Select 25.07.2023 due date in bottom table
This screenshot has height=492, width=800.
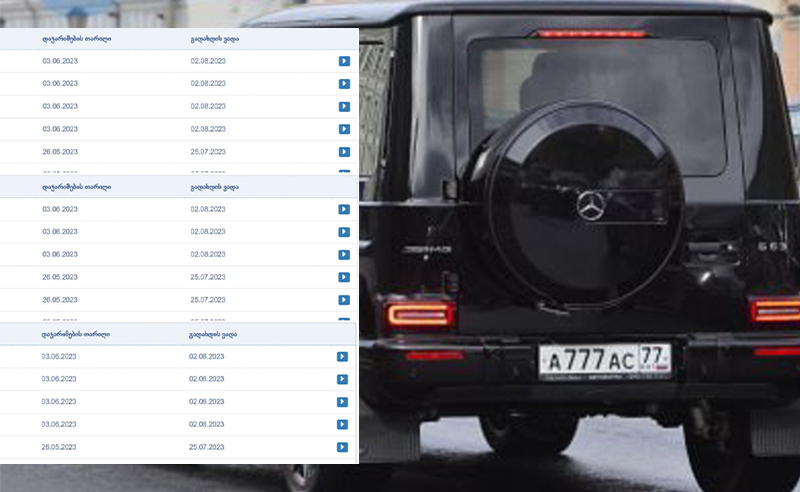pos(207,447)
